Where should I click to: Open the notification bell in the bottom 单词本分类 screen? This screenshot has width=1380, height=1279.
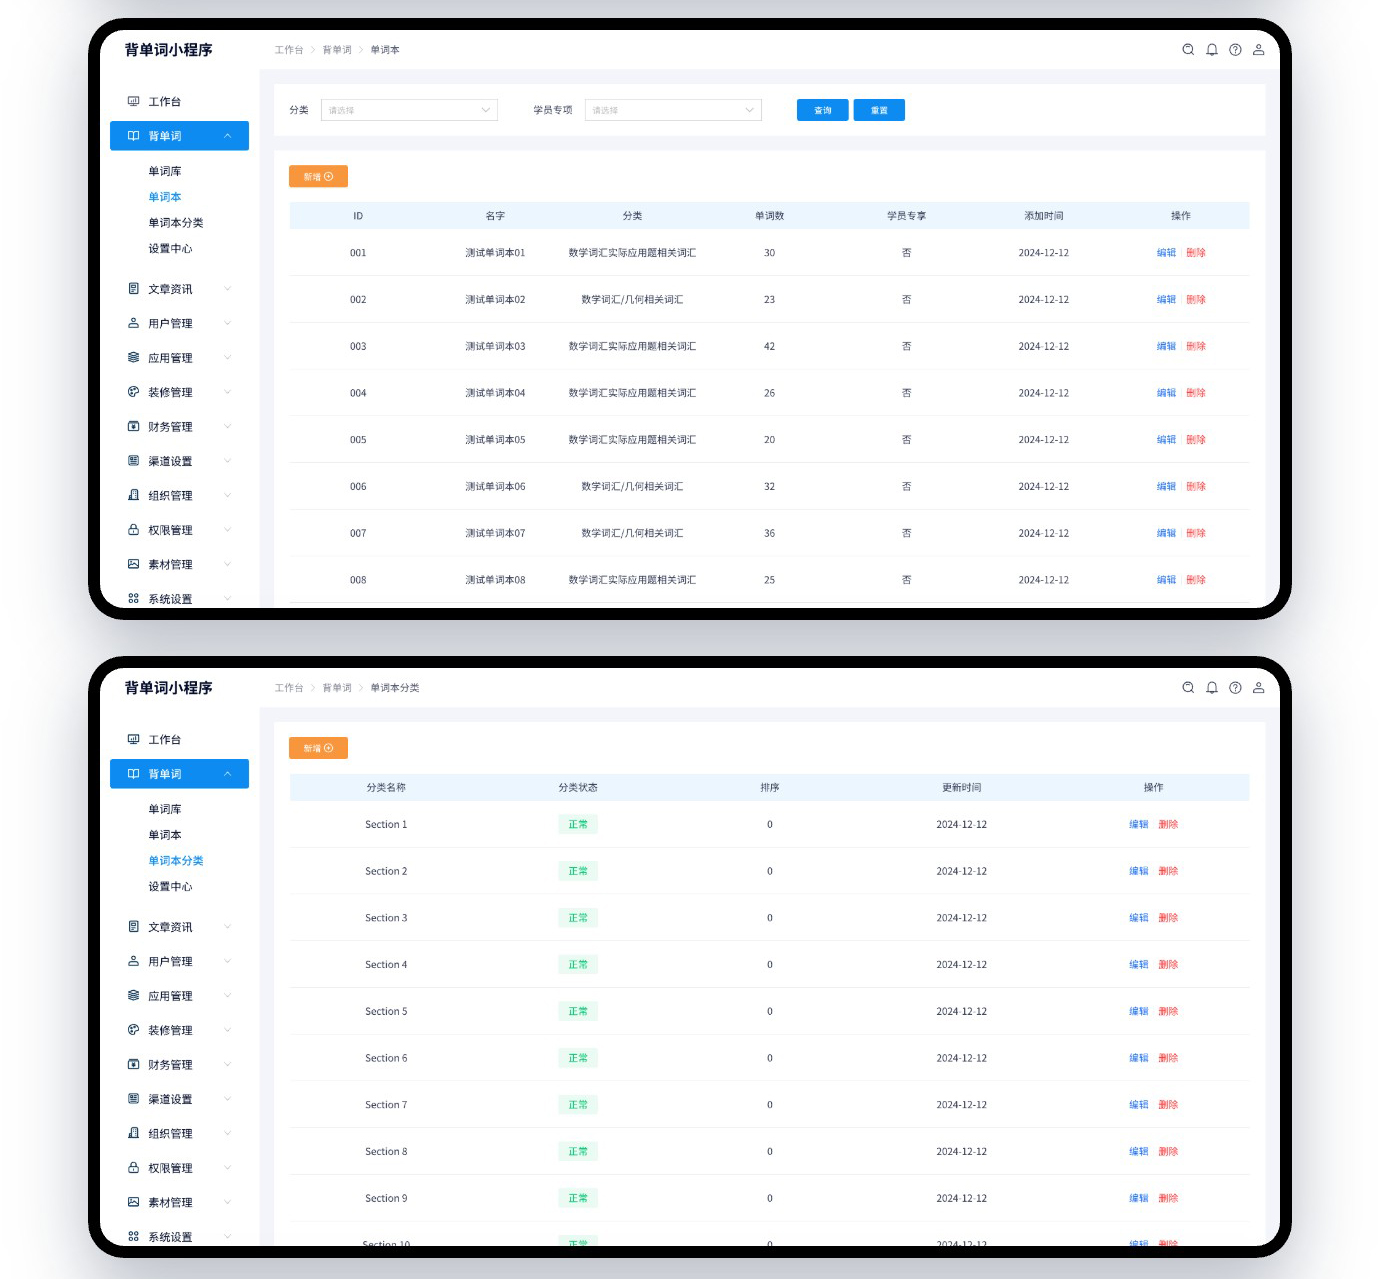1212,688
